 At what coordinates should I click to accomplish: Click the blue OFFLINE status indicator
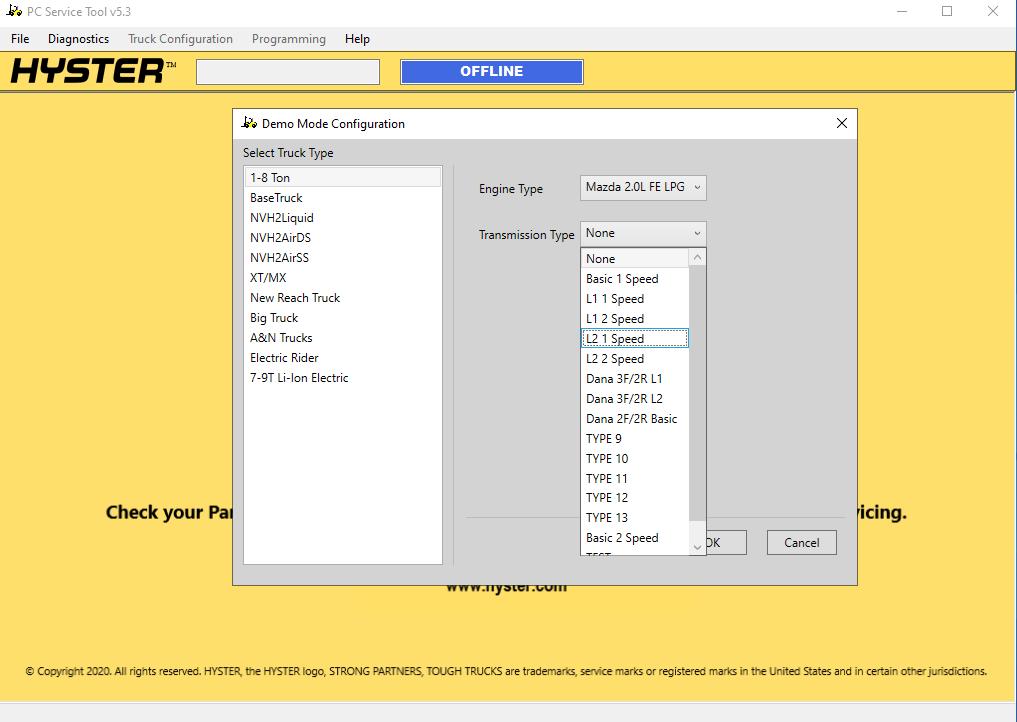491,71
